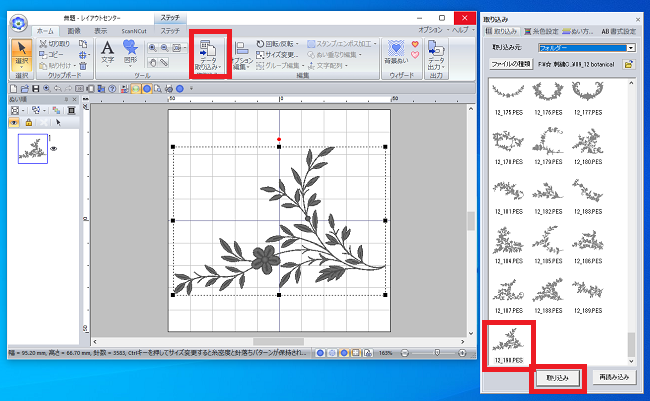Select the 選択 arrow tool in ribbon
This screenshot has height=401, width=650.
point(22,55)
